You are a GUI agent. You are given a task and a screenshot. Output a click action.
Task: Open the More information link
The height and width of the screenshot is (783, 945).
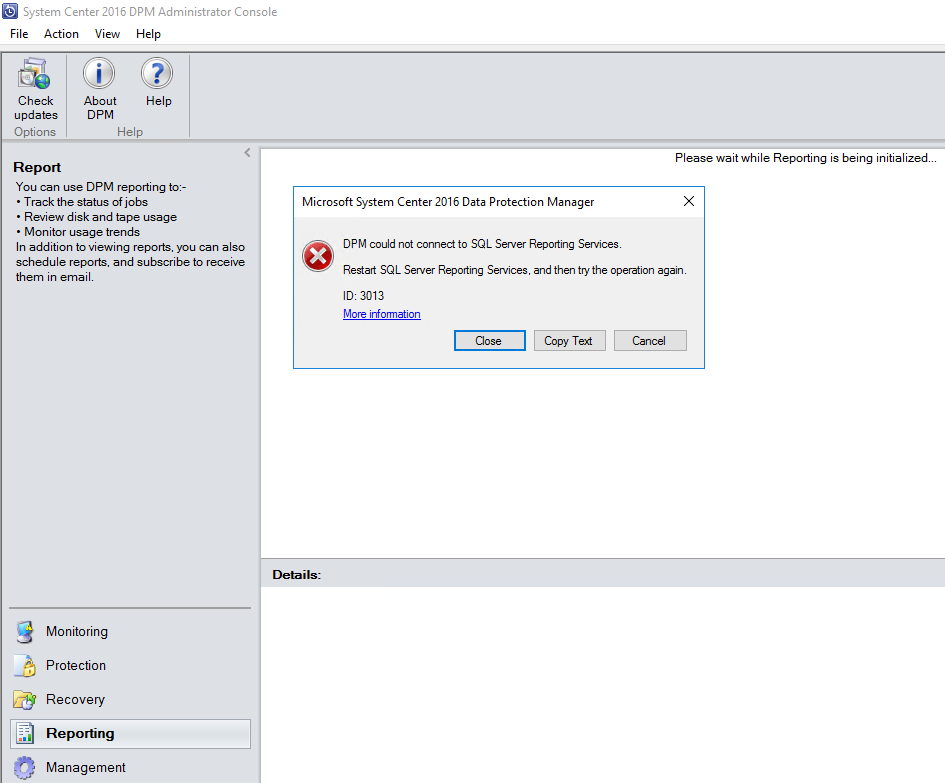pyautogui.click(x=381, y=314)
